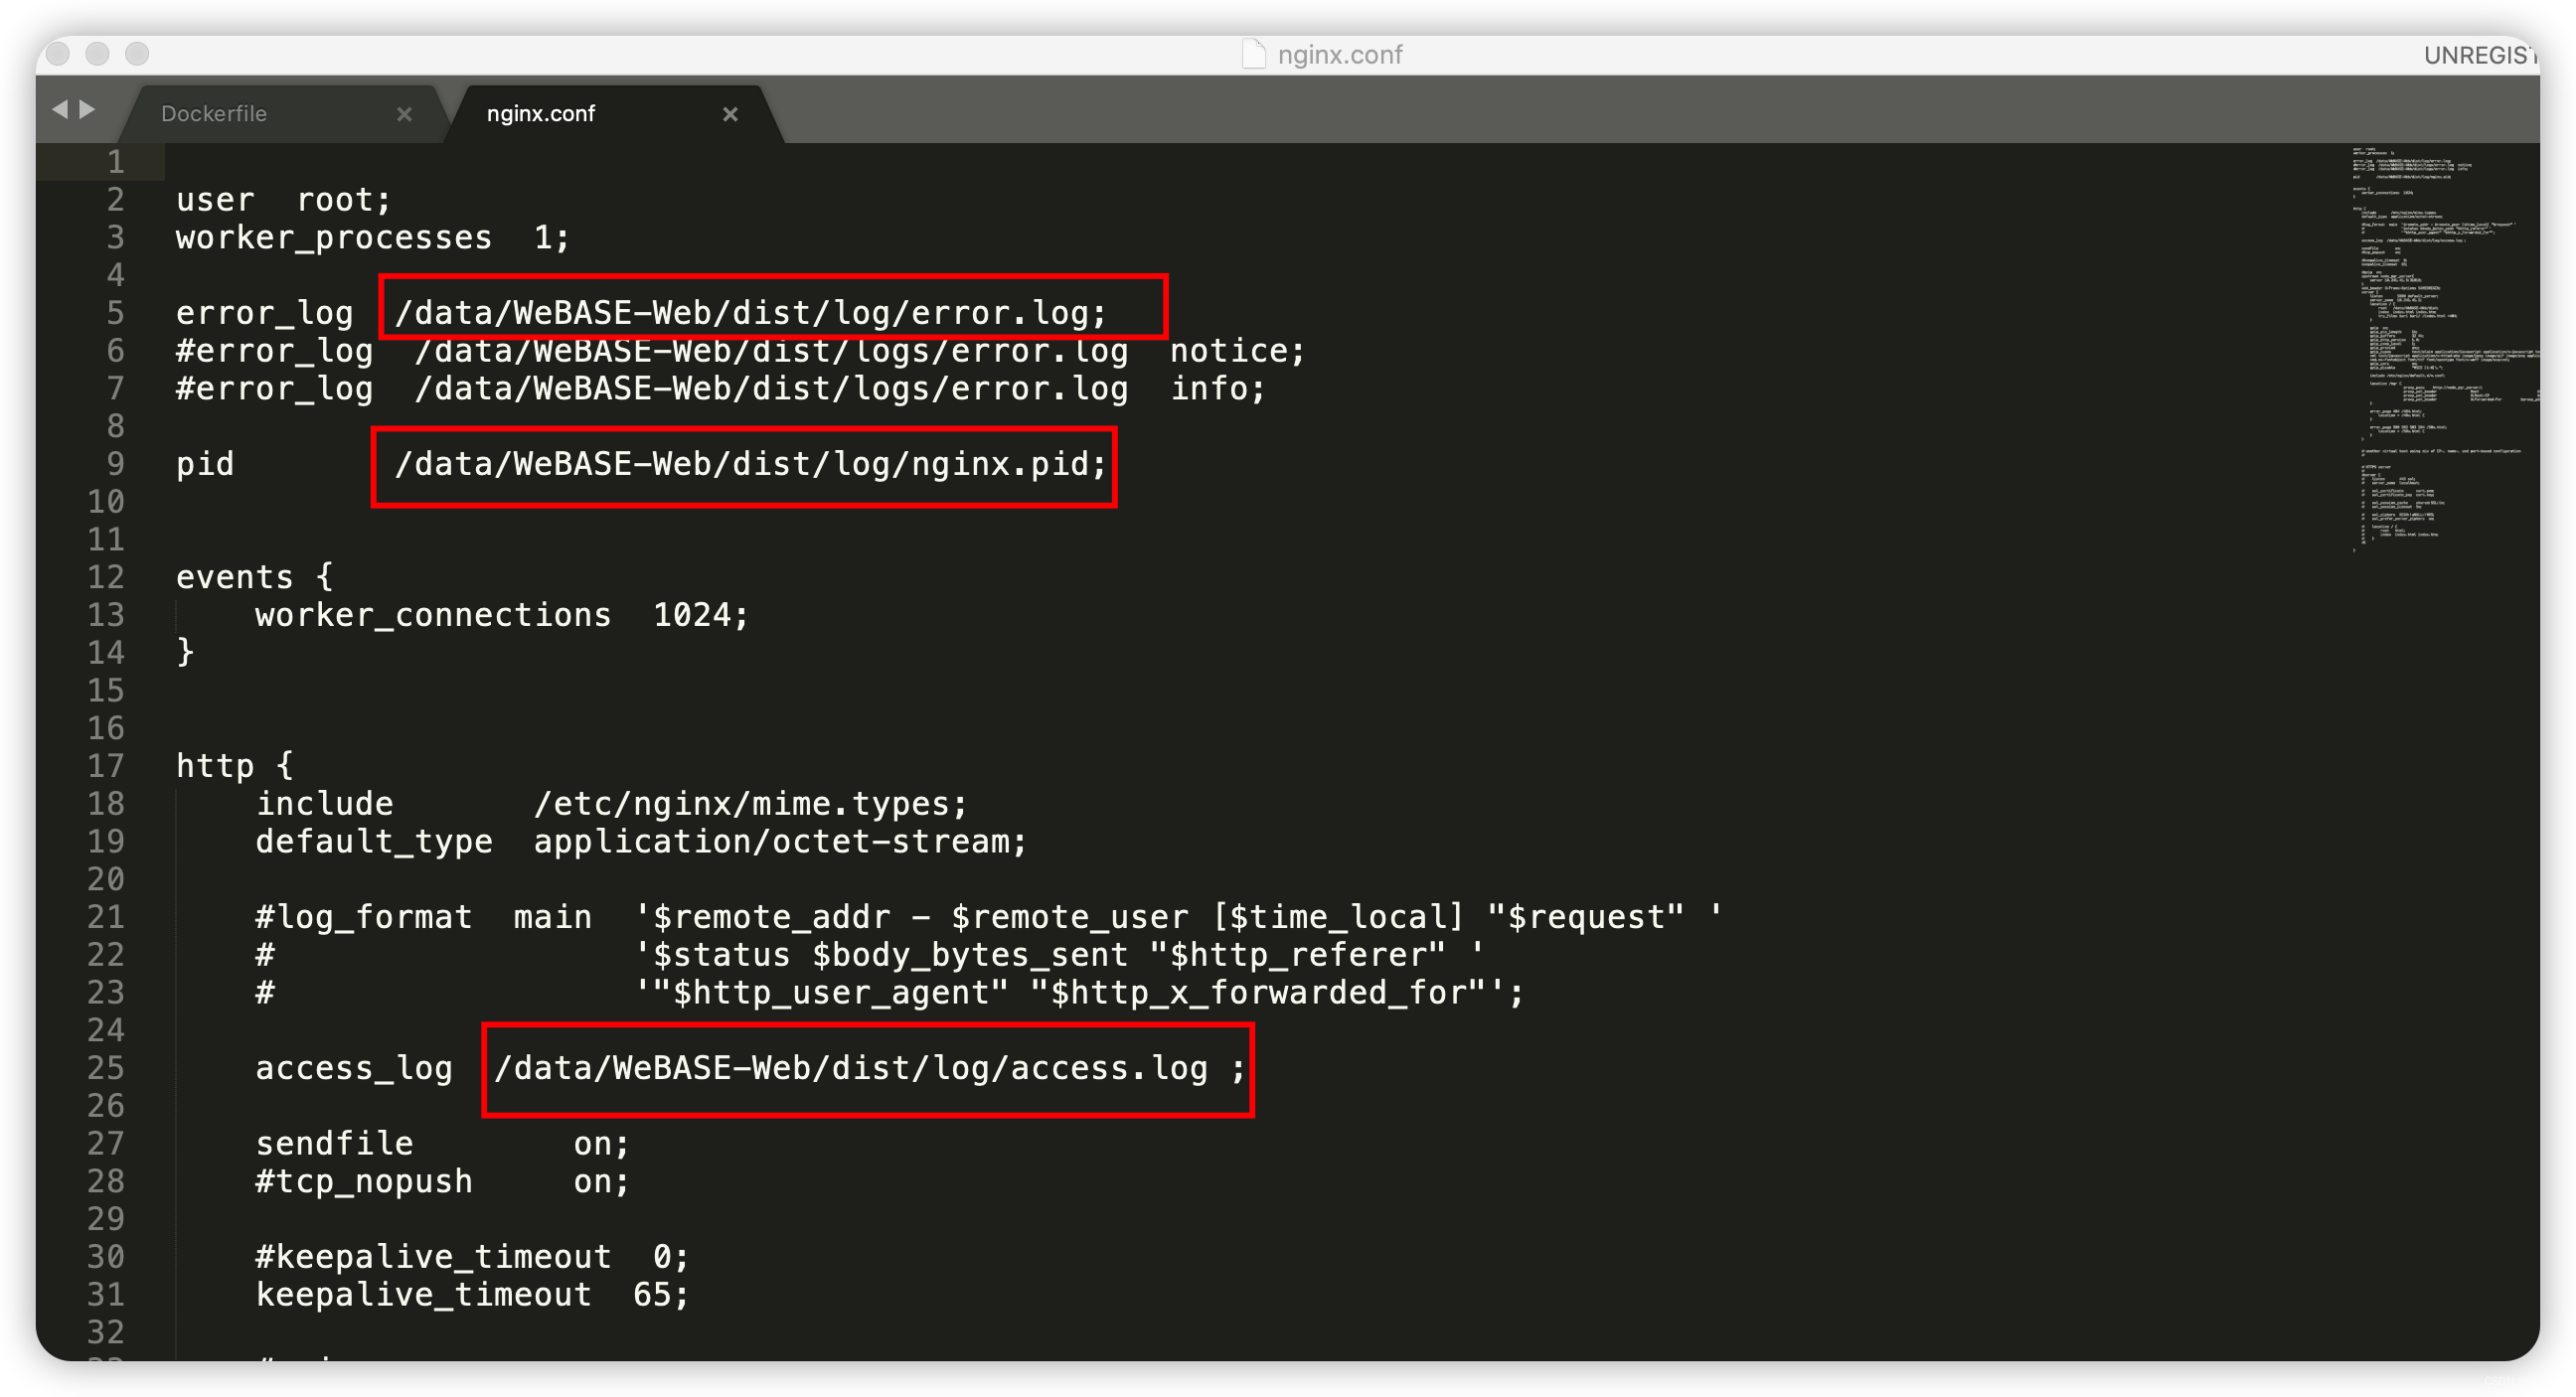Click on 'worker_processes 1;' text
This screenshot has height=1397, width=2576.
point(372,238)
